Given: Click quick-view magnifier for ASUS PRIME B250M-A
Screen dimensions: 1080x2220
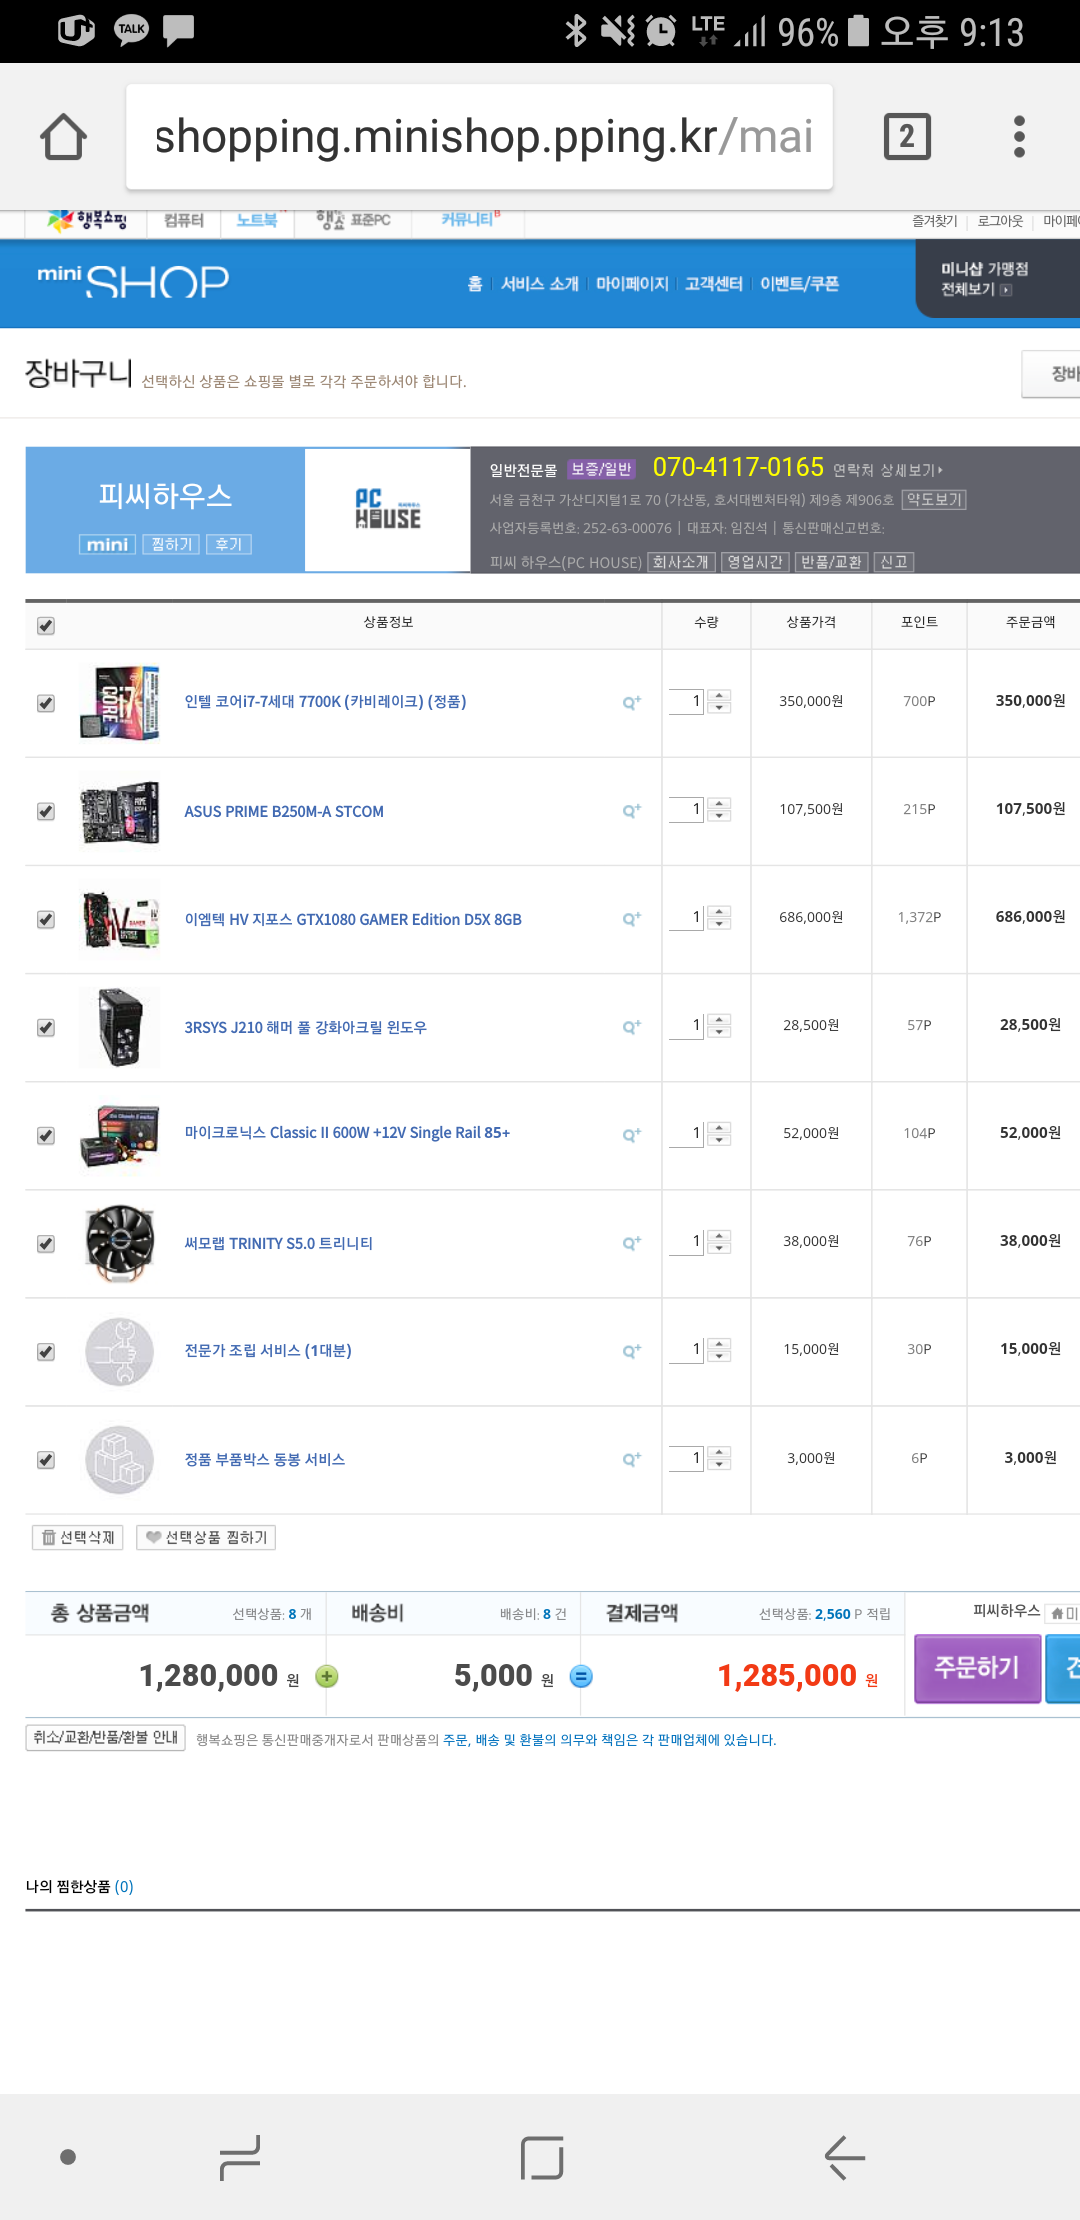Looking at the screenshot, I should click(631, 811).
